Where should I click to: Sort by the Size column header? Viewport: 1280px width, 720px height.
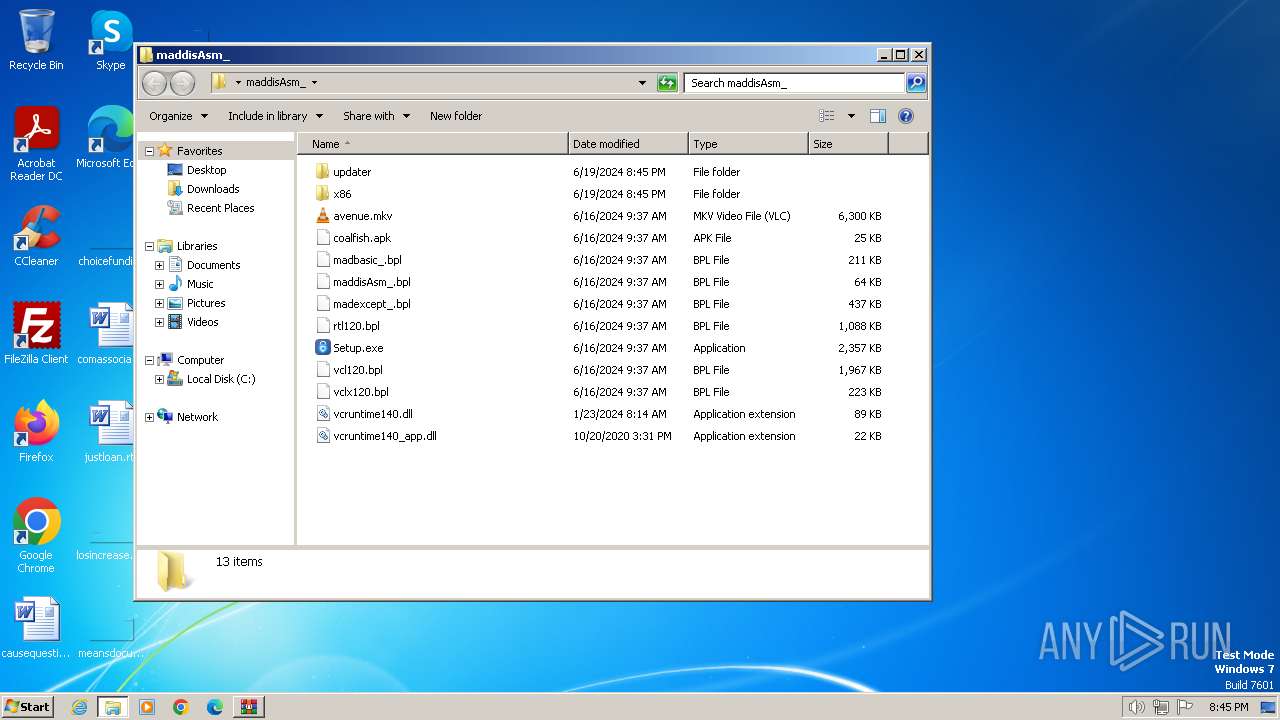click(x=848, y=144)
